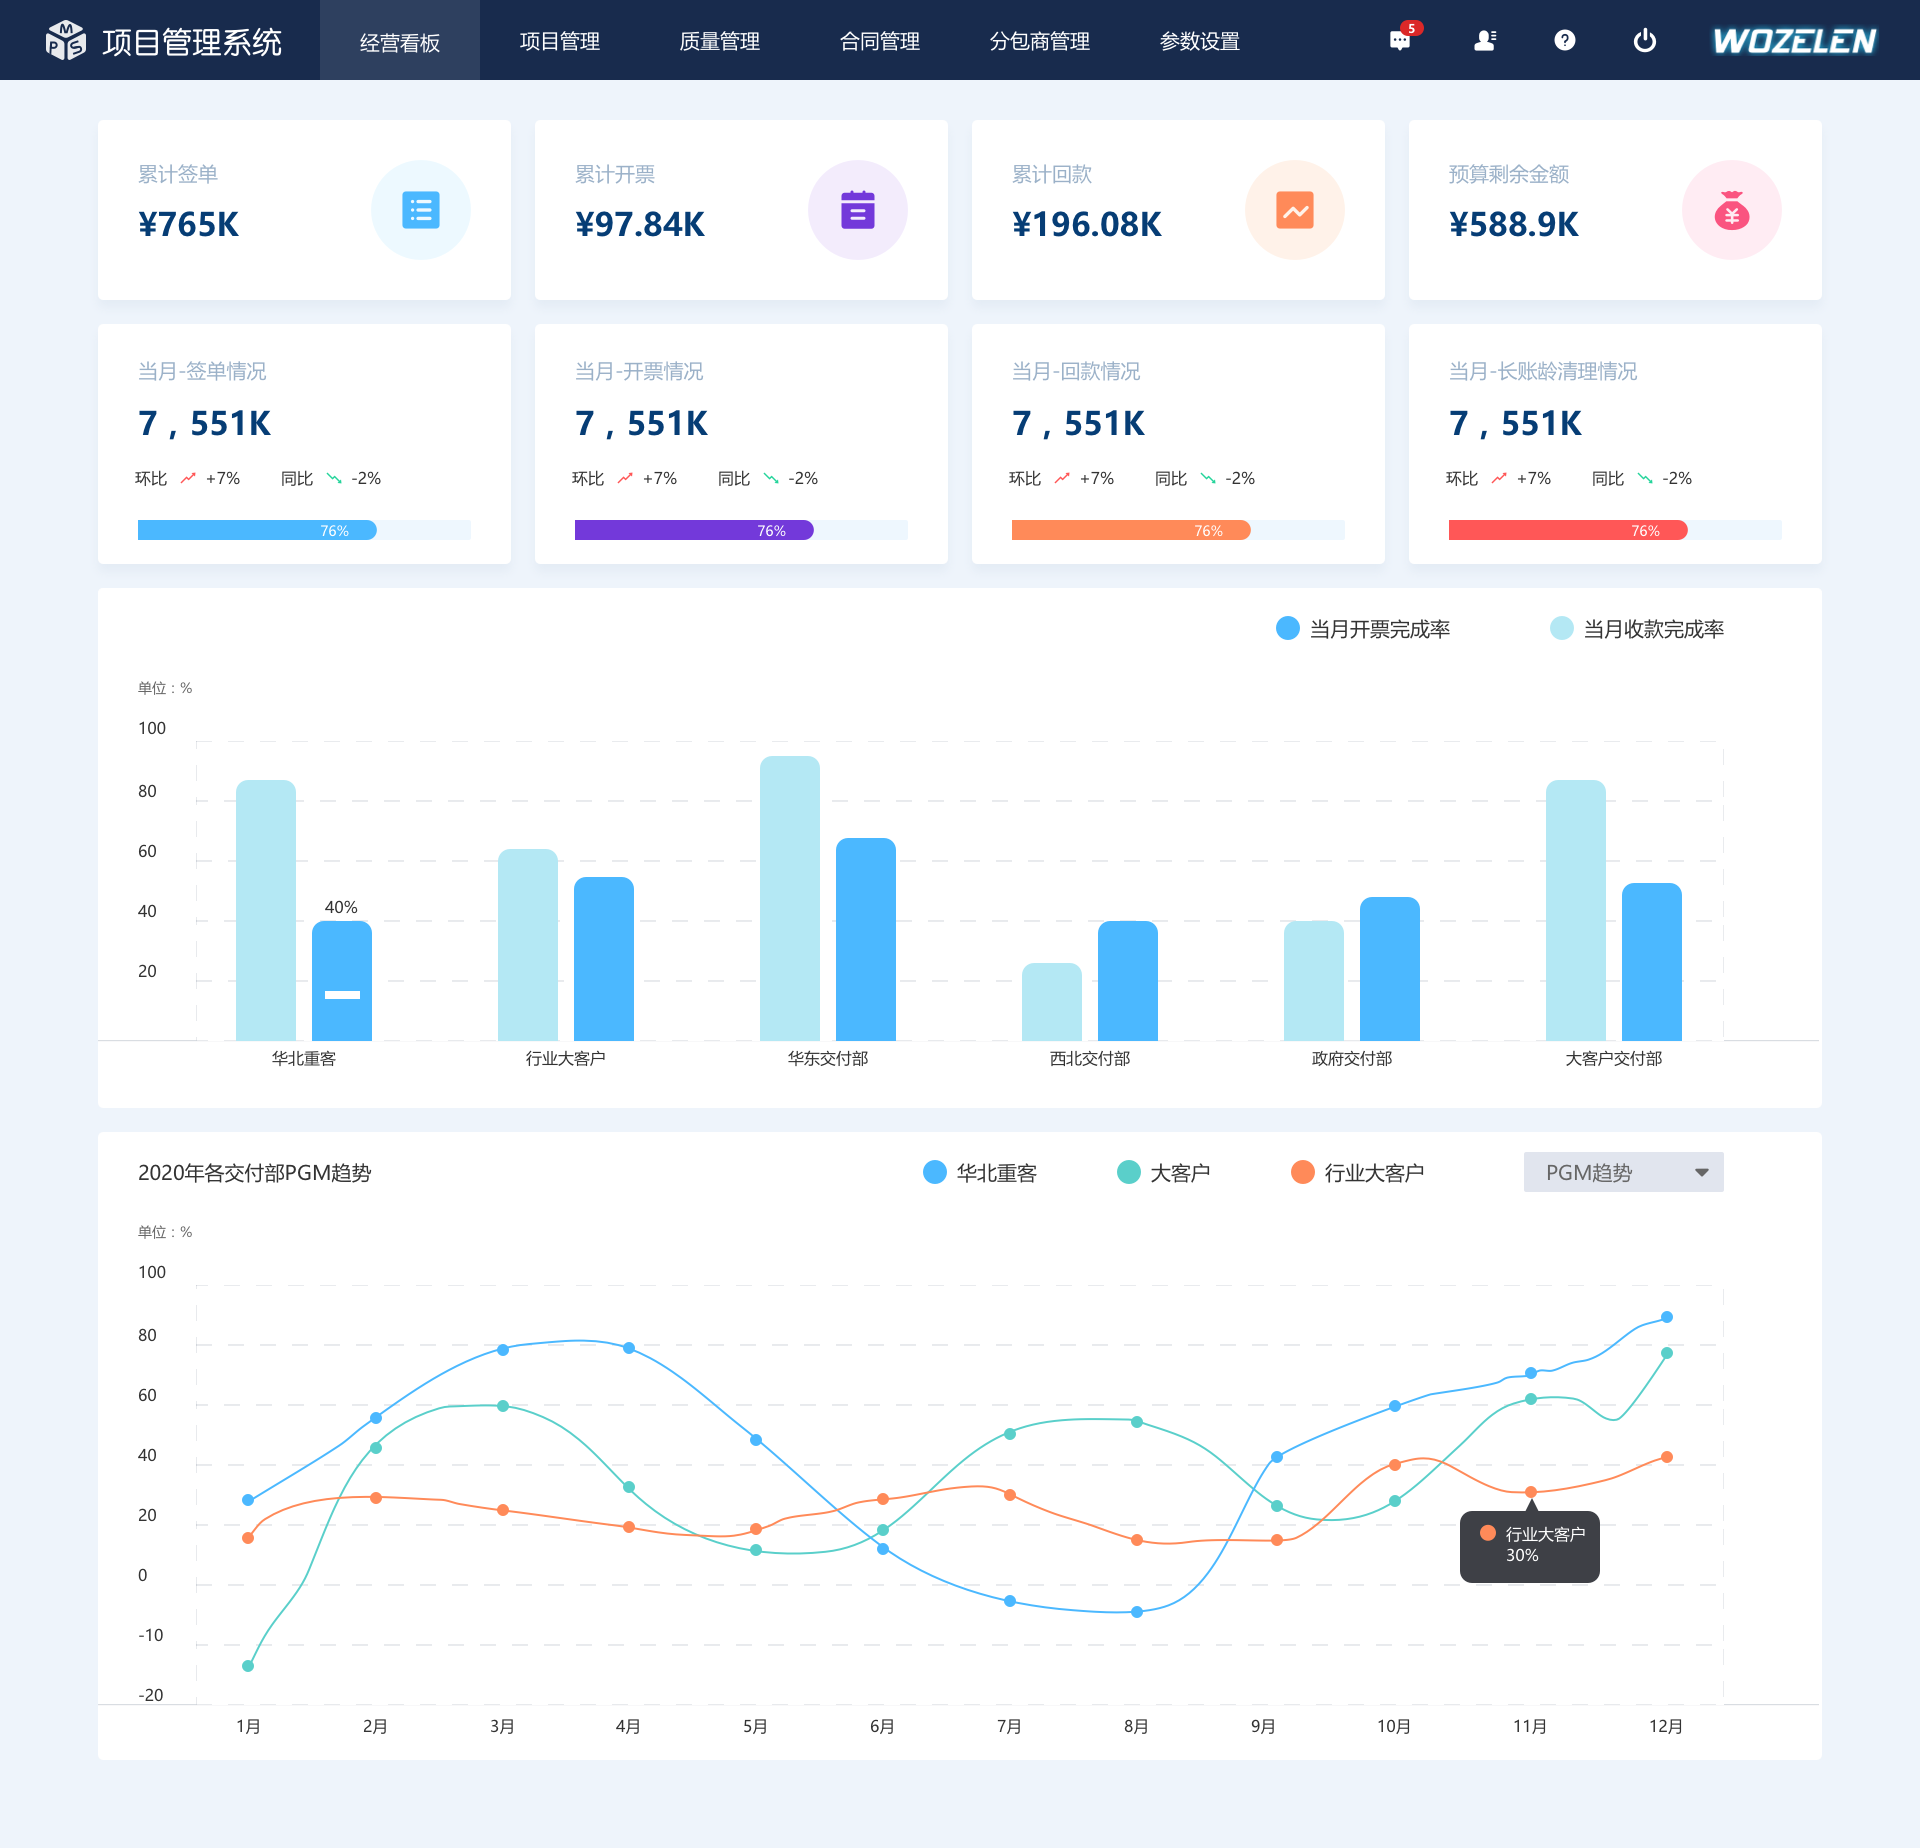
Task: Open the PGM趋势 dropdown
Action: [1624, 1172]
